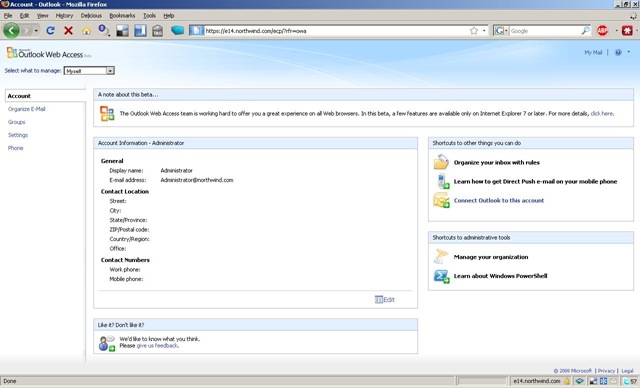Click the teal toolbar icon beside the URL bar
Viewport: 640px width, 388px height.
(177, 31)
